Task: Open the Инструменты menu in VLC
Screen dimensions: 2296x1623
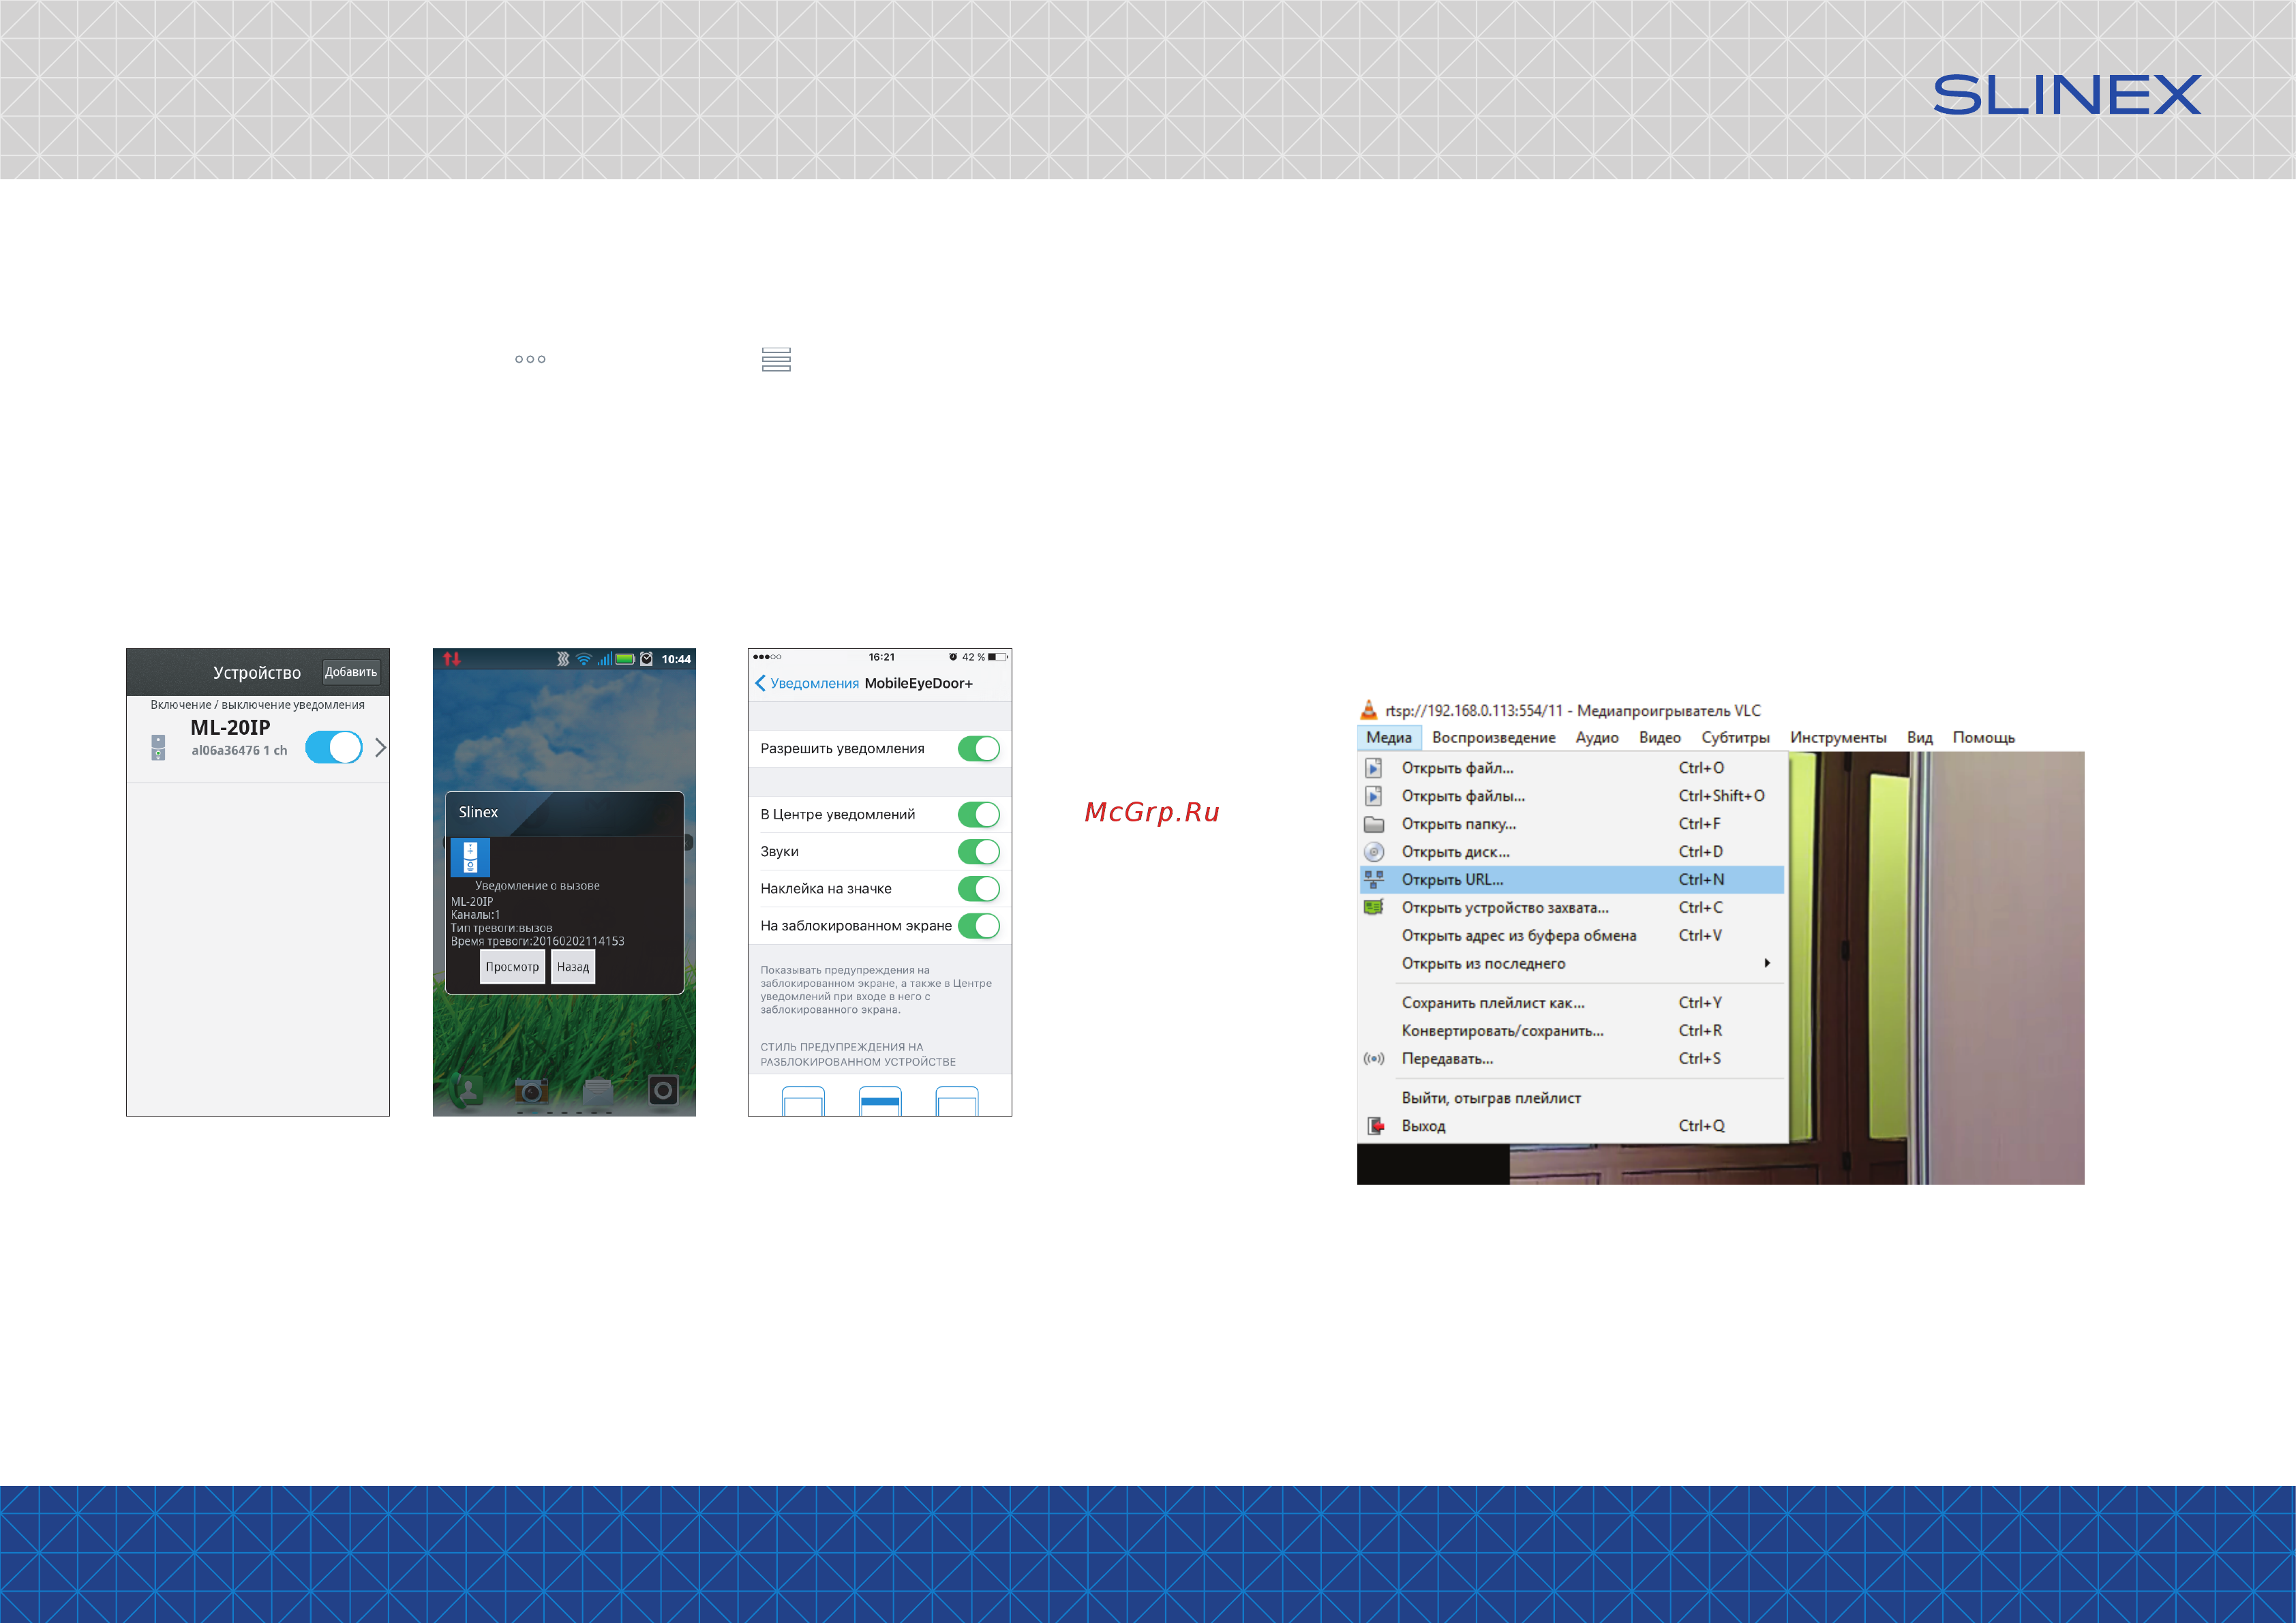Action: coord(1838,737)
